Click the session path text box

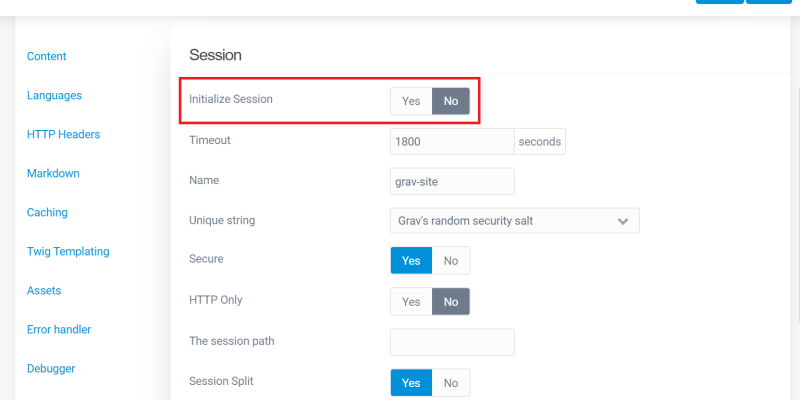[452, 342]
